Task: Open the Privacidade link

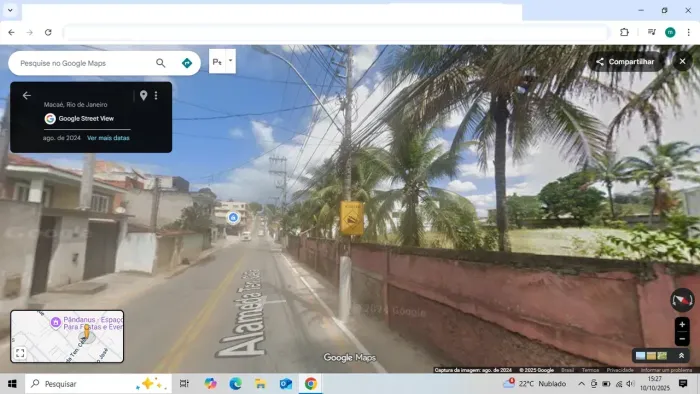Action: pyautogui.click(x=620, y=370)
